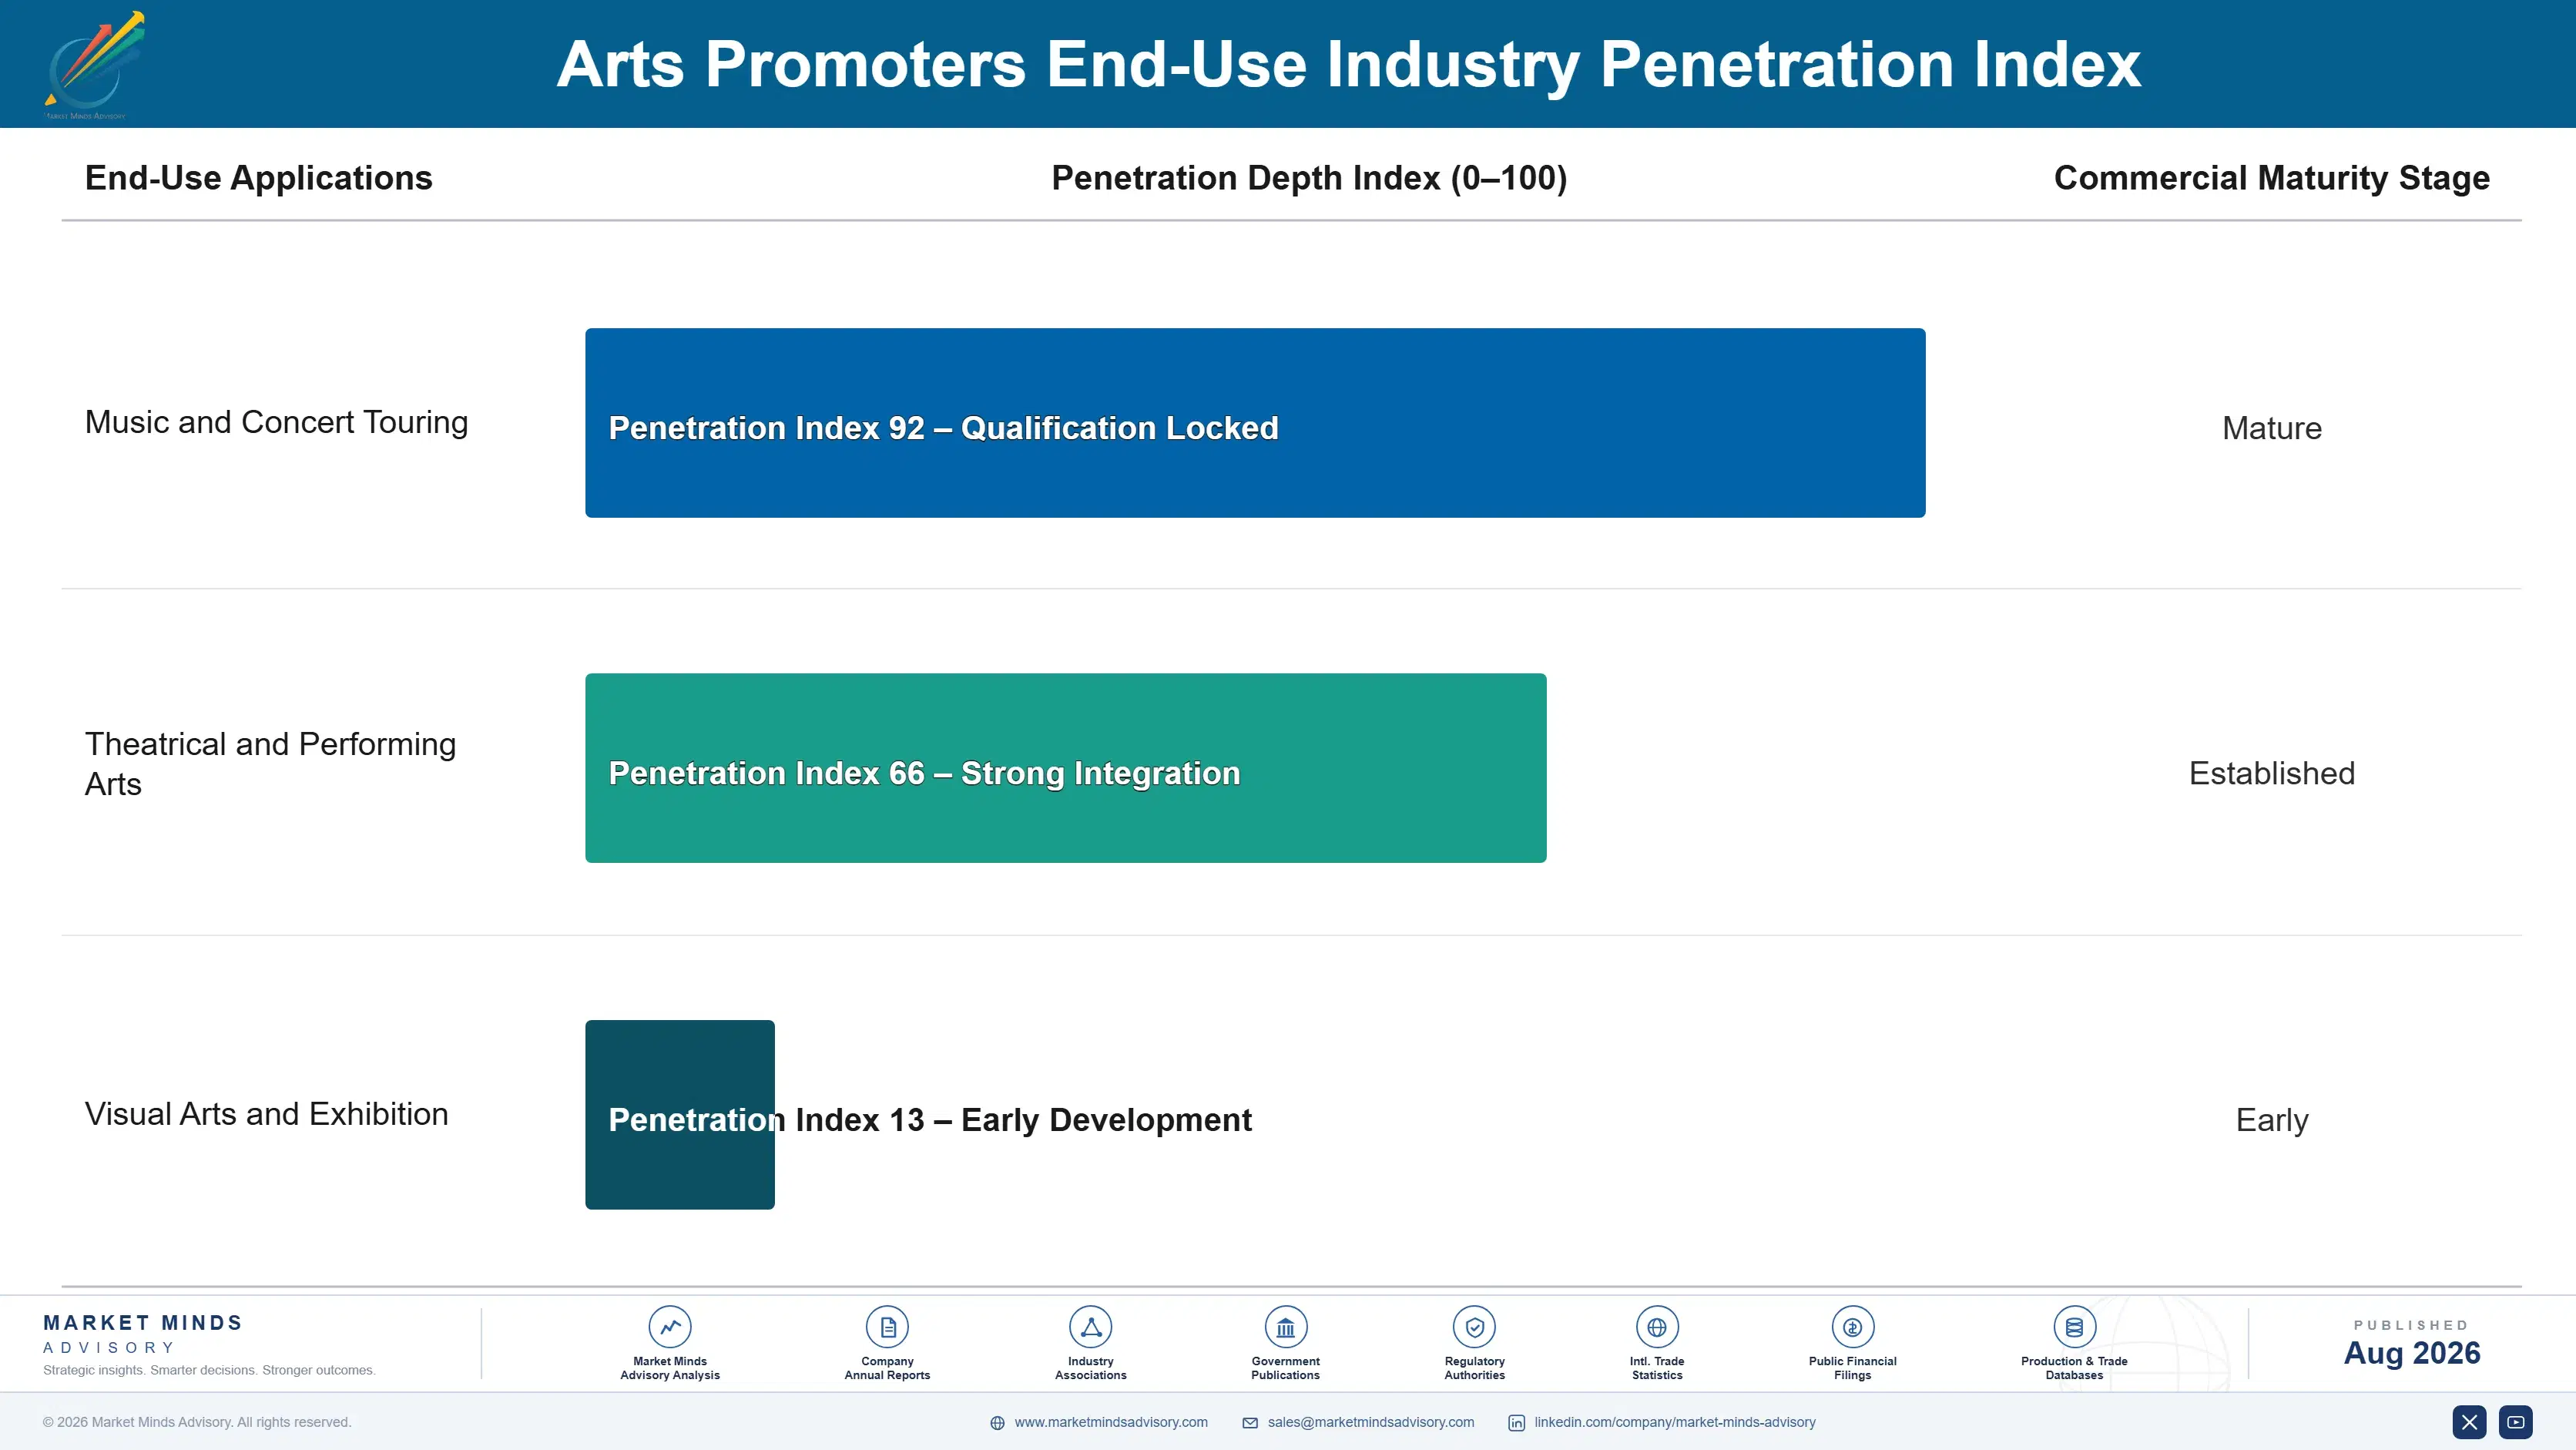2576x1450 pixels.
Task: Click the Commercial Maturity Stage header
Action: pos(2272,178)
